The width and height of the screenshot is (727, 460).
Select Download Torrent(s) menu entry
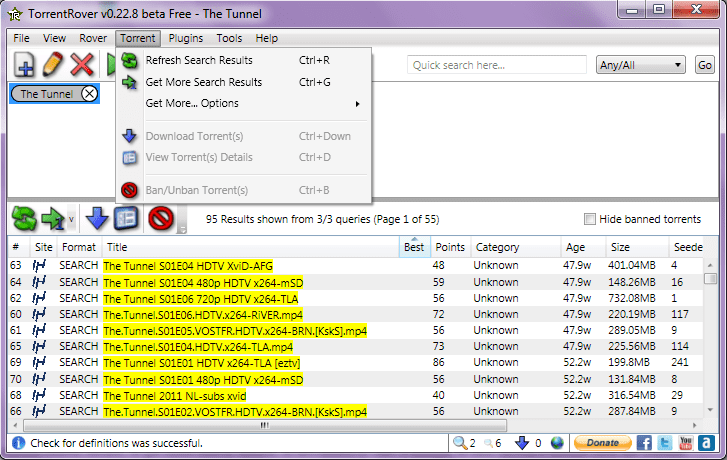(x=243, y=136)
